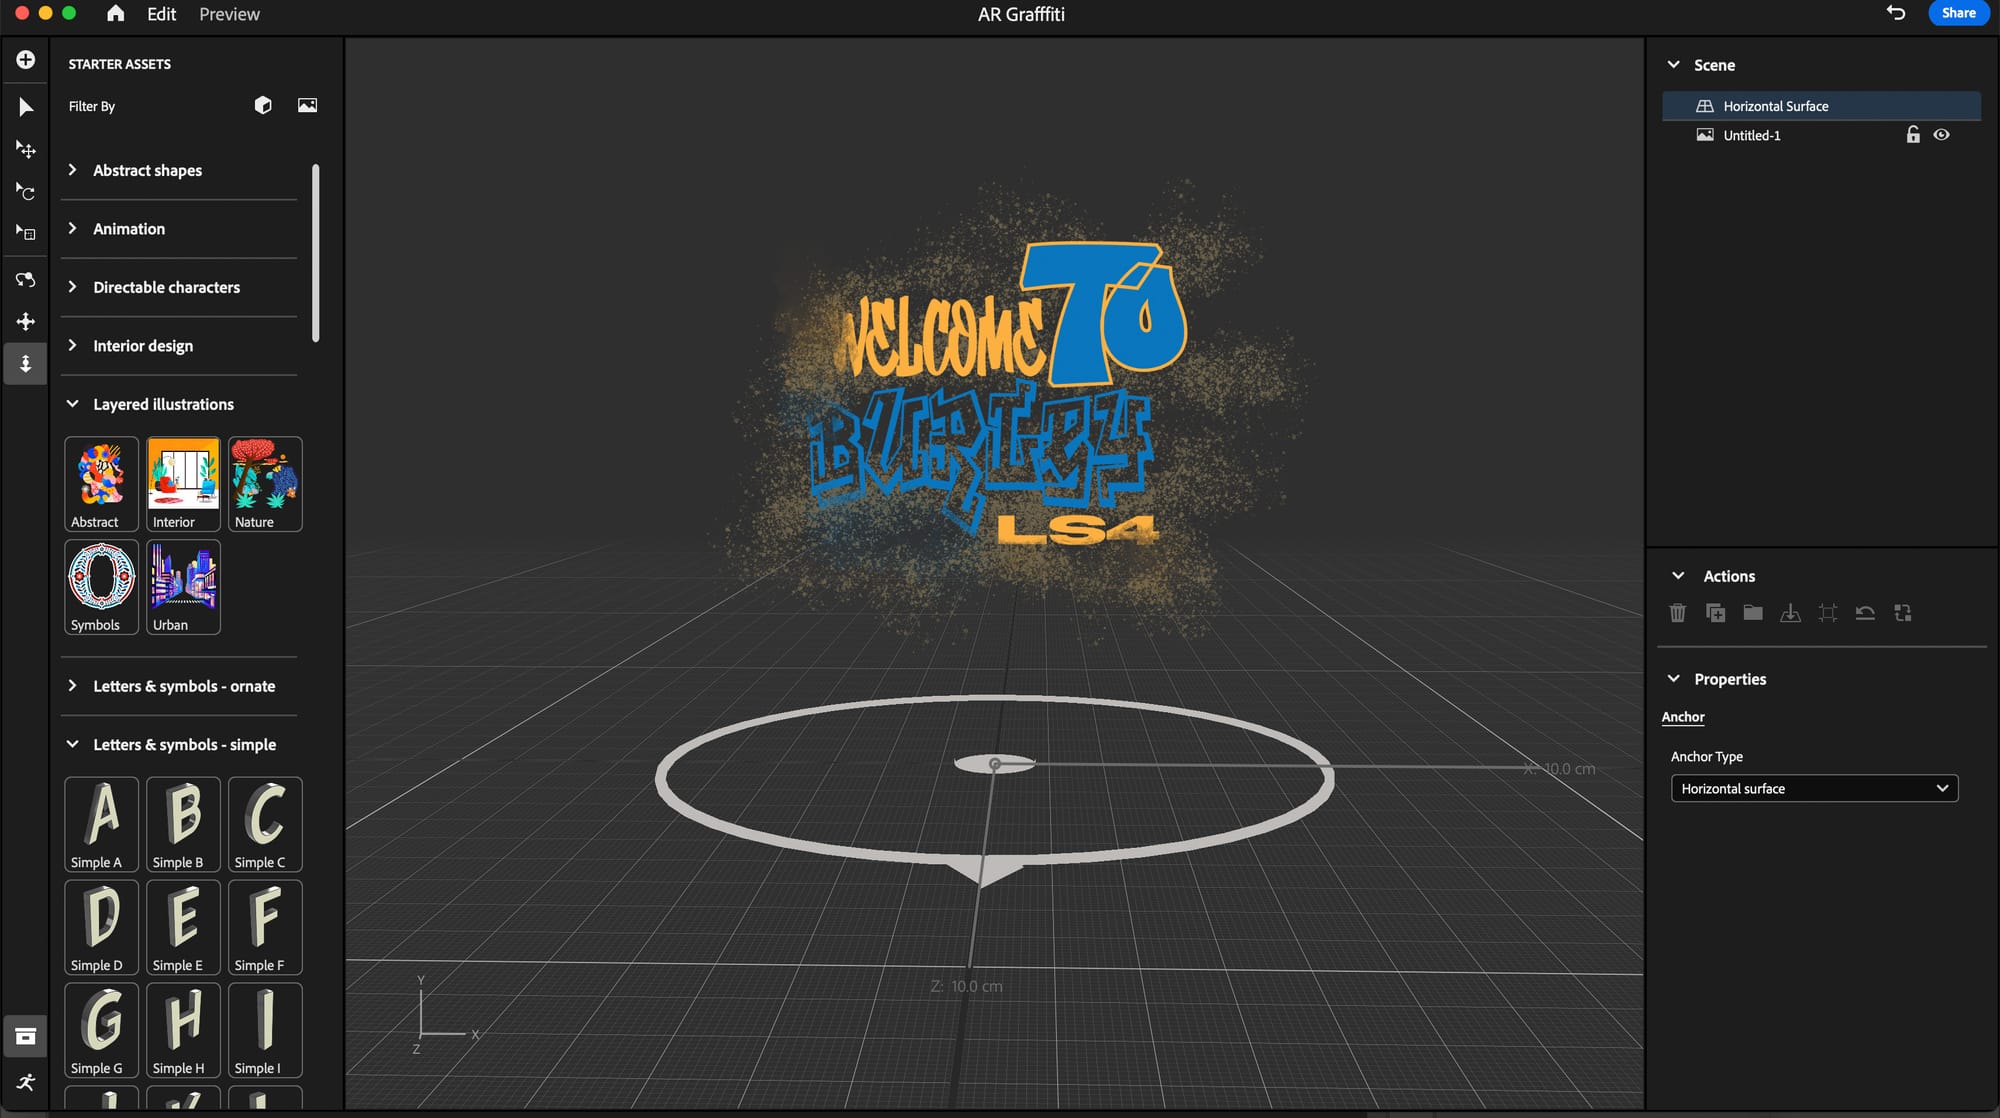Insert the Simple F letter asset
Viewport: 2000px width, 1118px height.
point(265,927)
